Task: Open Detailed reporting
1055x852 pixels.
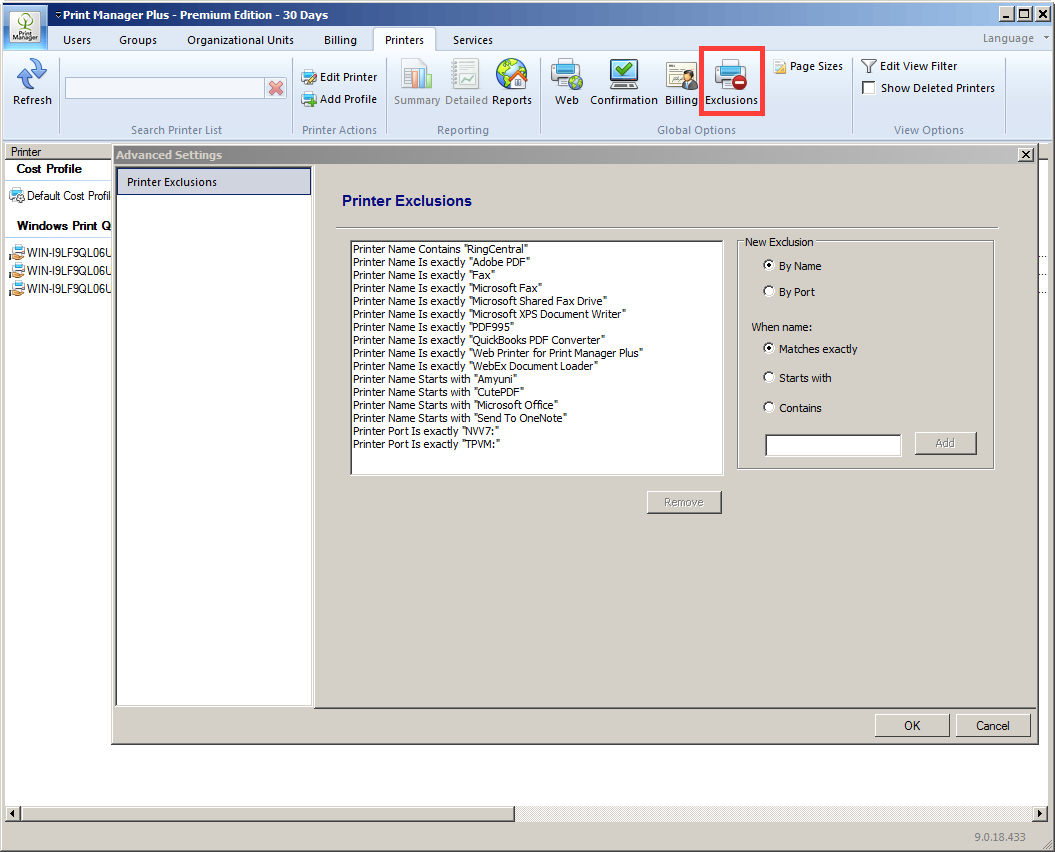Action: pos(466,82)
